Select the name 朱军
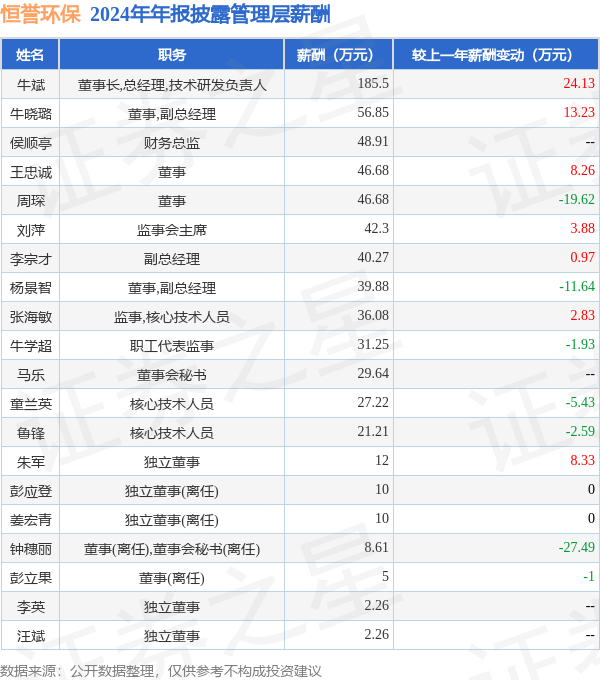 point(30,462)
